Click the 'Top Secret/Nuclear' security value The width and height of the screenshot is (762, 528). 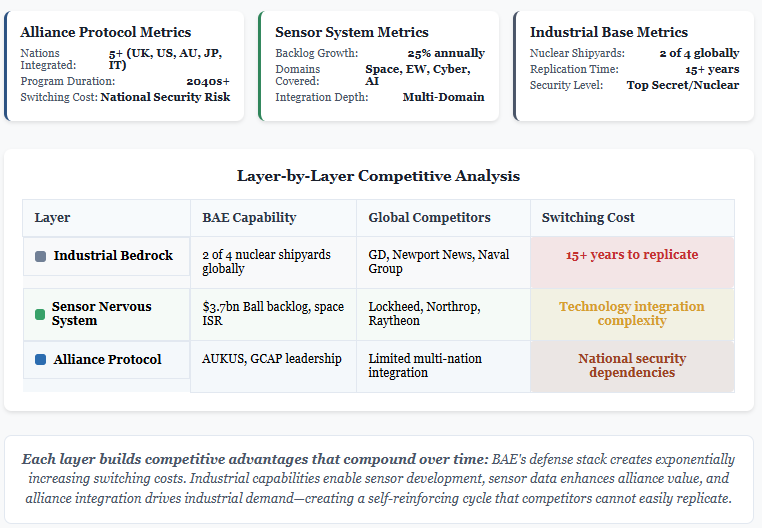[683, 85]
